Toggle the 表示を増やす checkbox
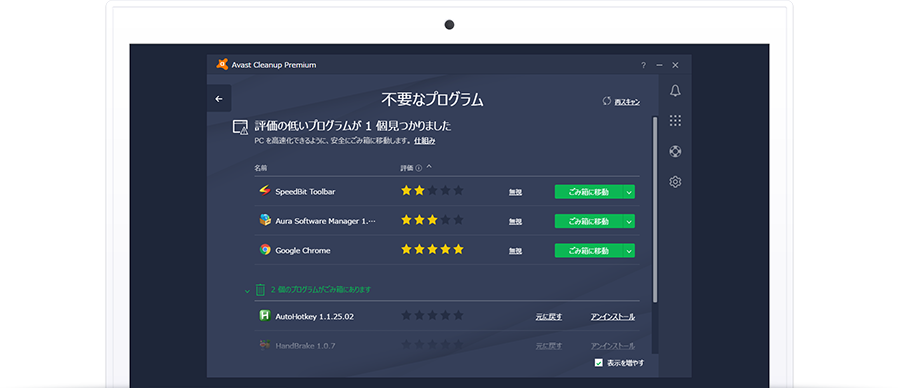 click(x=598, y=363)
